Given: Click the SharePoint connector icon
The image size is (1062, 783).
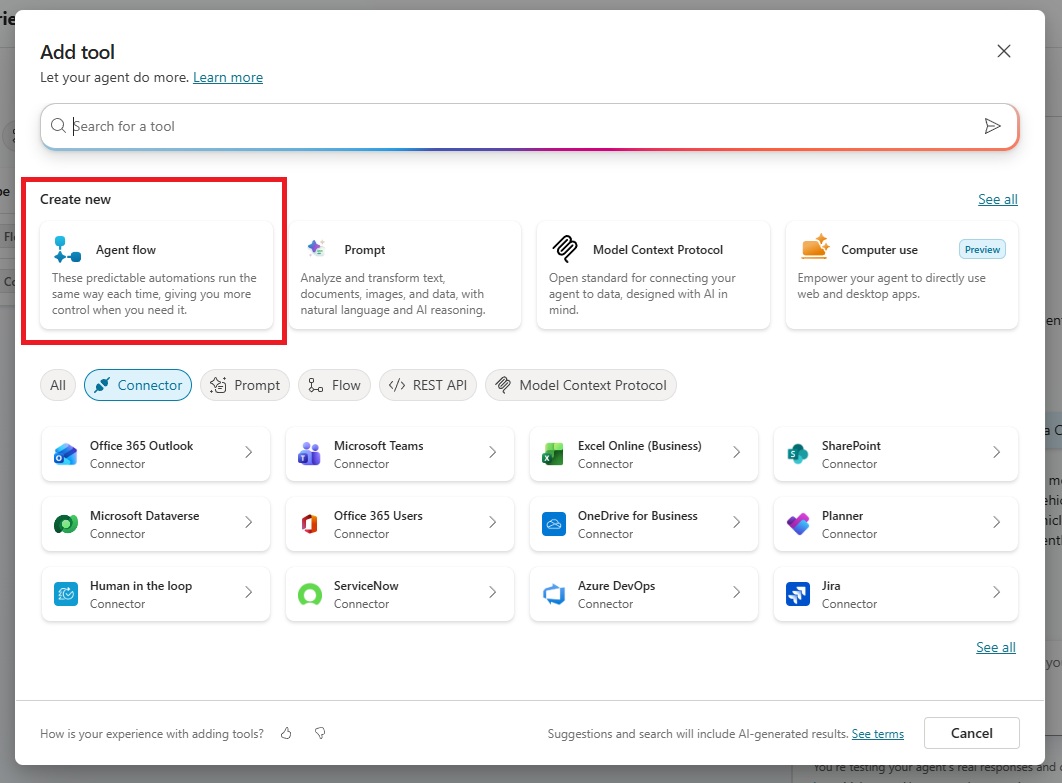Looking at the screenshot, I should coord(798,454).
